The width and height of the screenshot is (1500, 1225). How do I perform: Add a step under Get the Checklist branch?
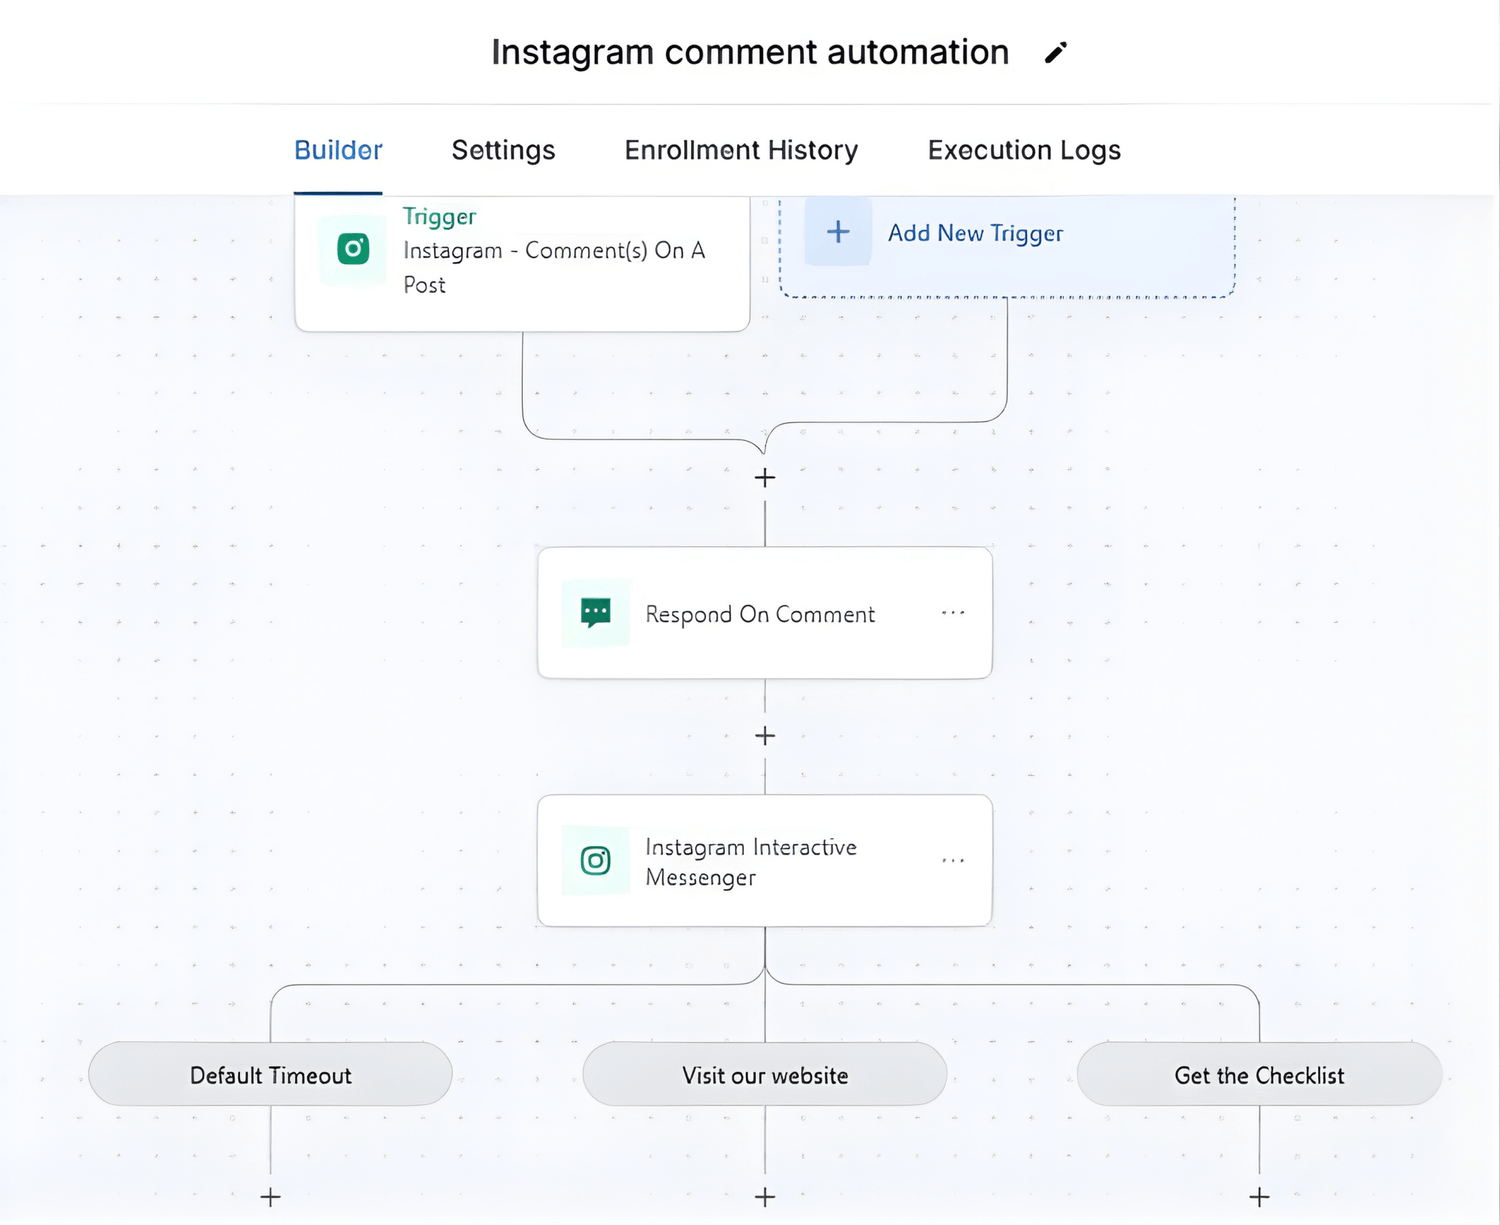[1259, 1197]
